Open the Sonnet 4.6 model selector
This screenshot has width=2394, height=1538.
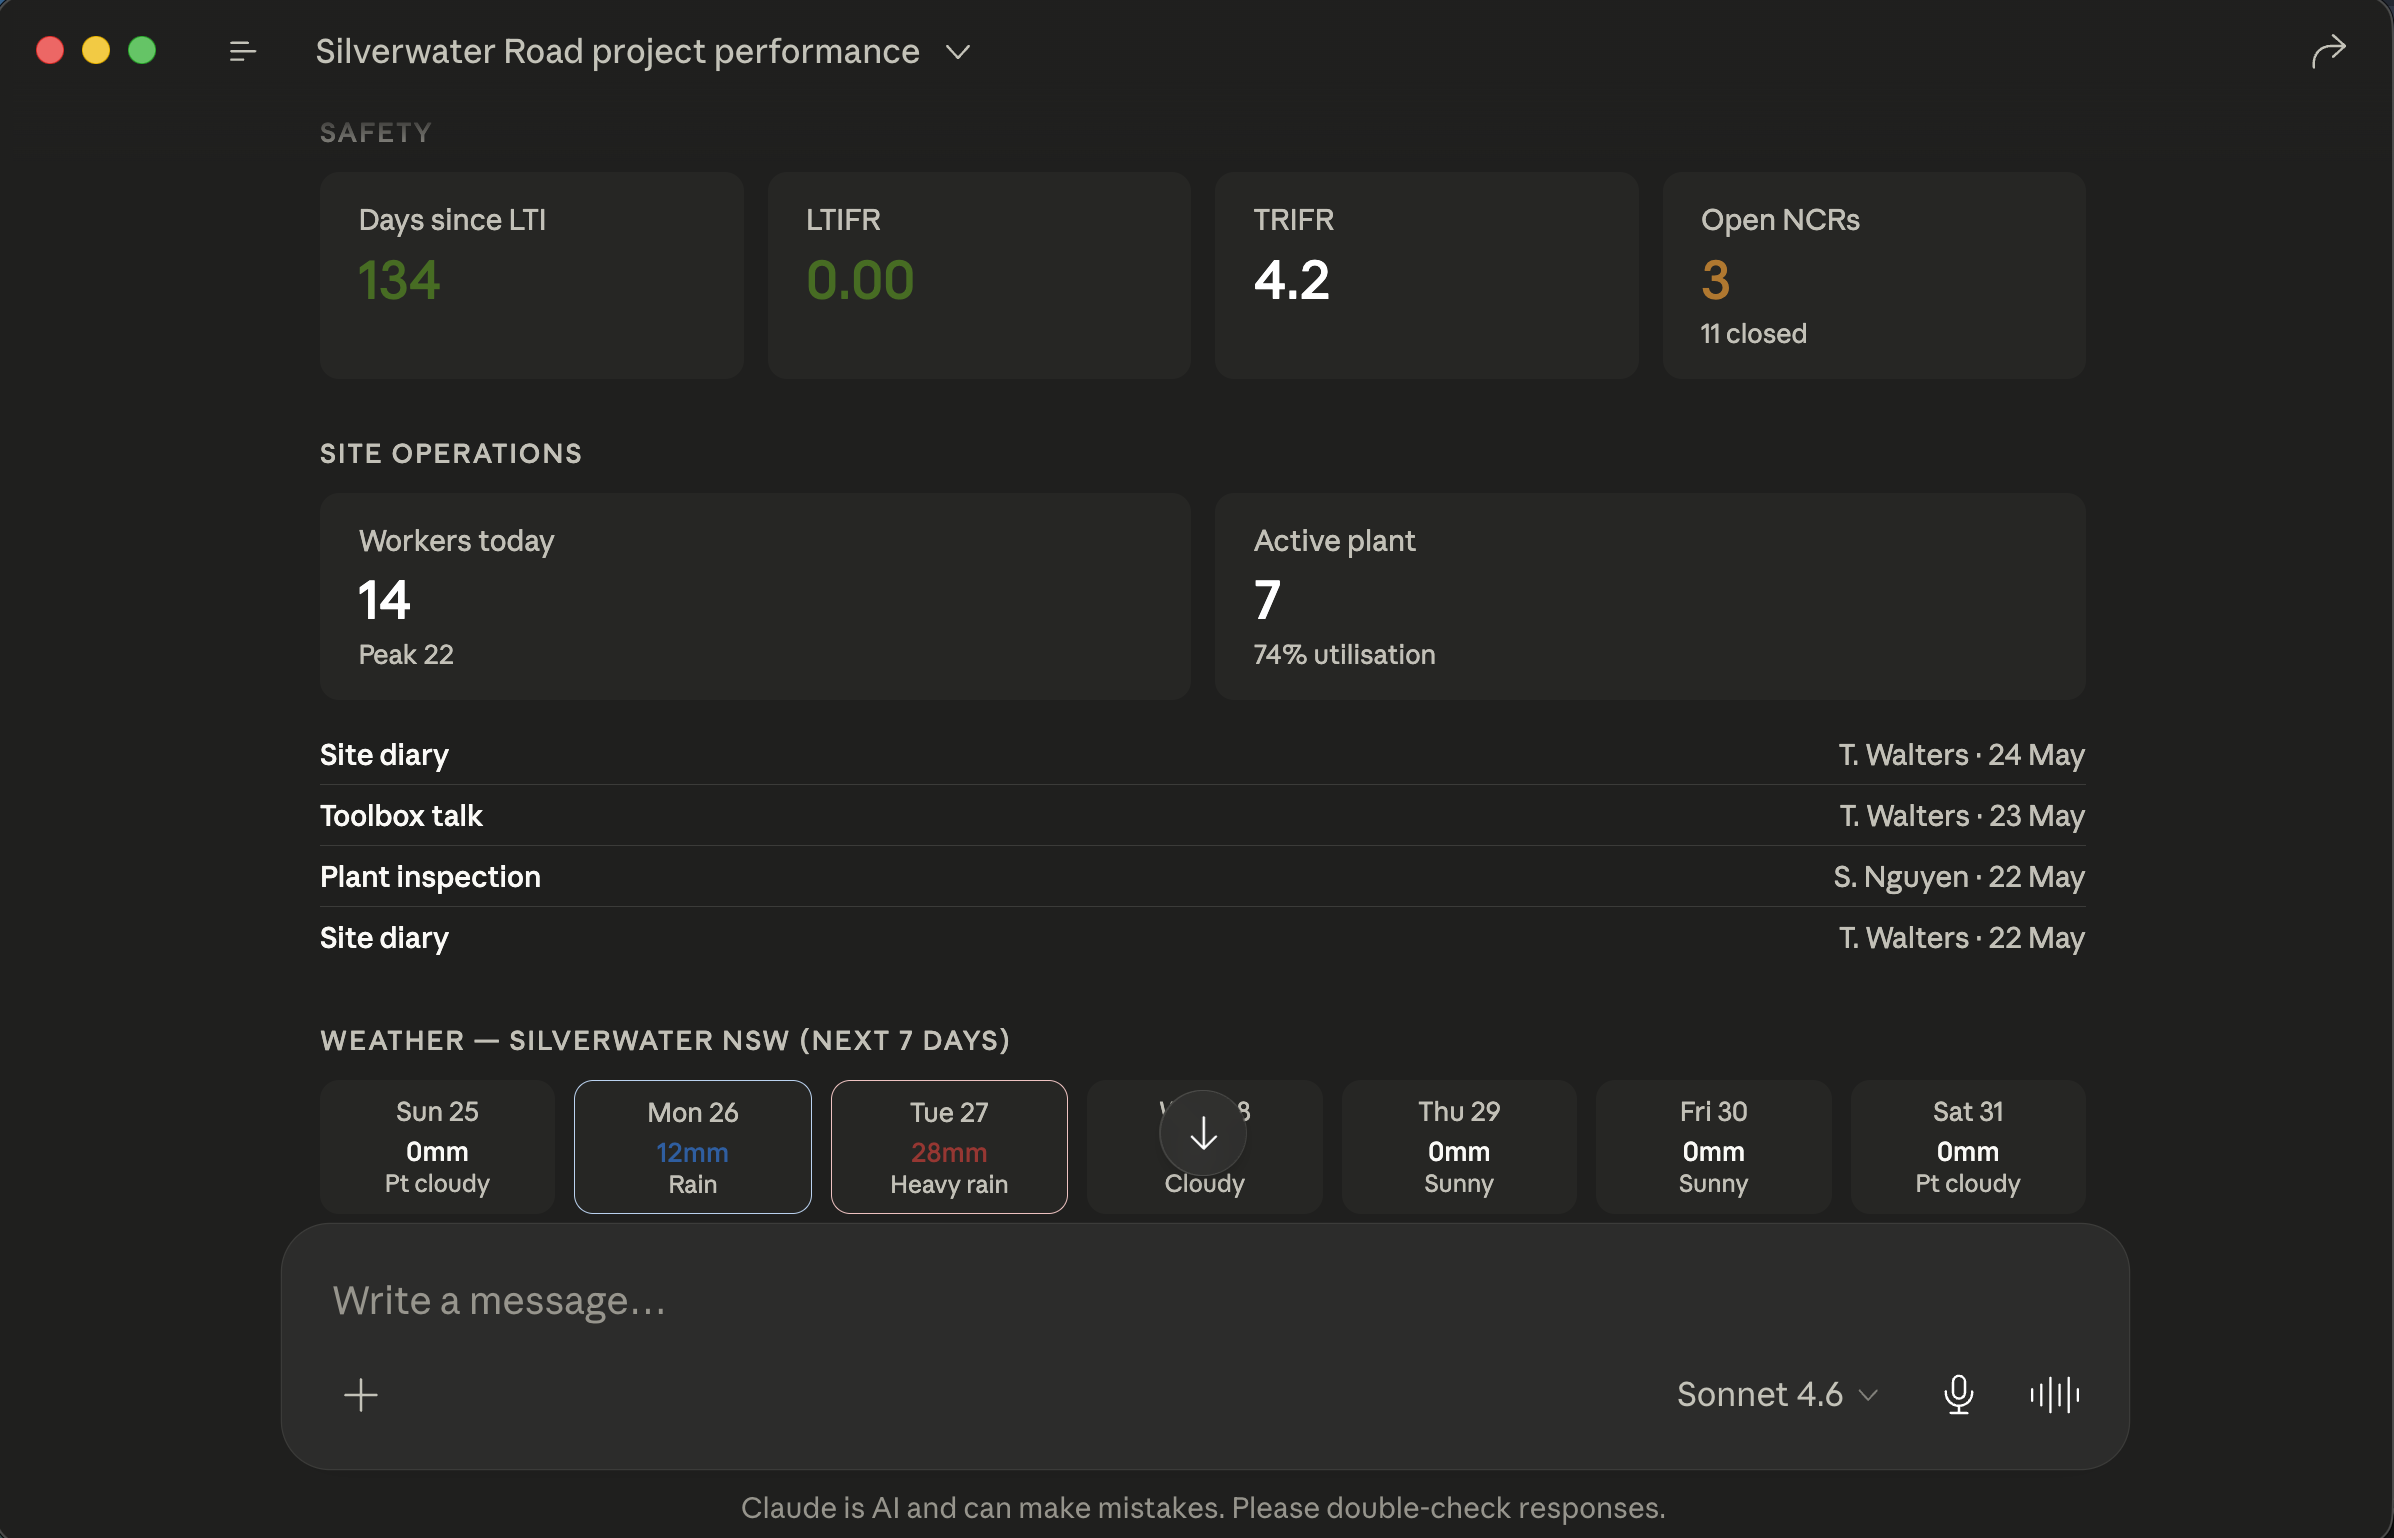[1777, 1394]
